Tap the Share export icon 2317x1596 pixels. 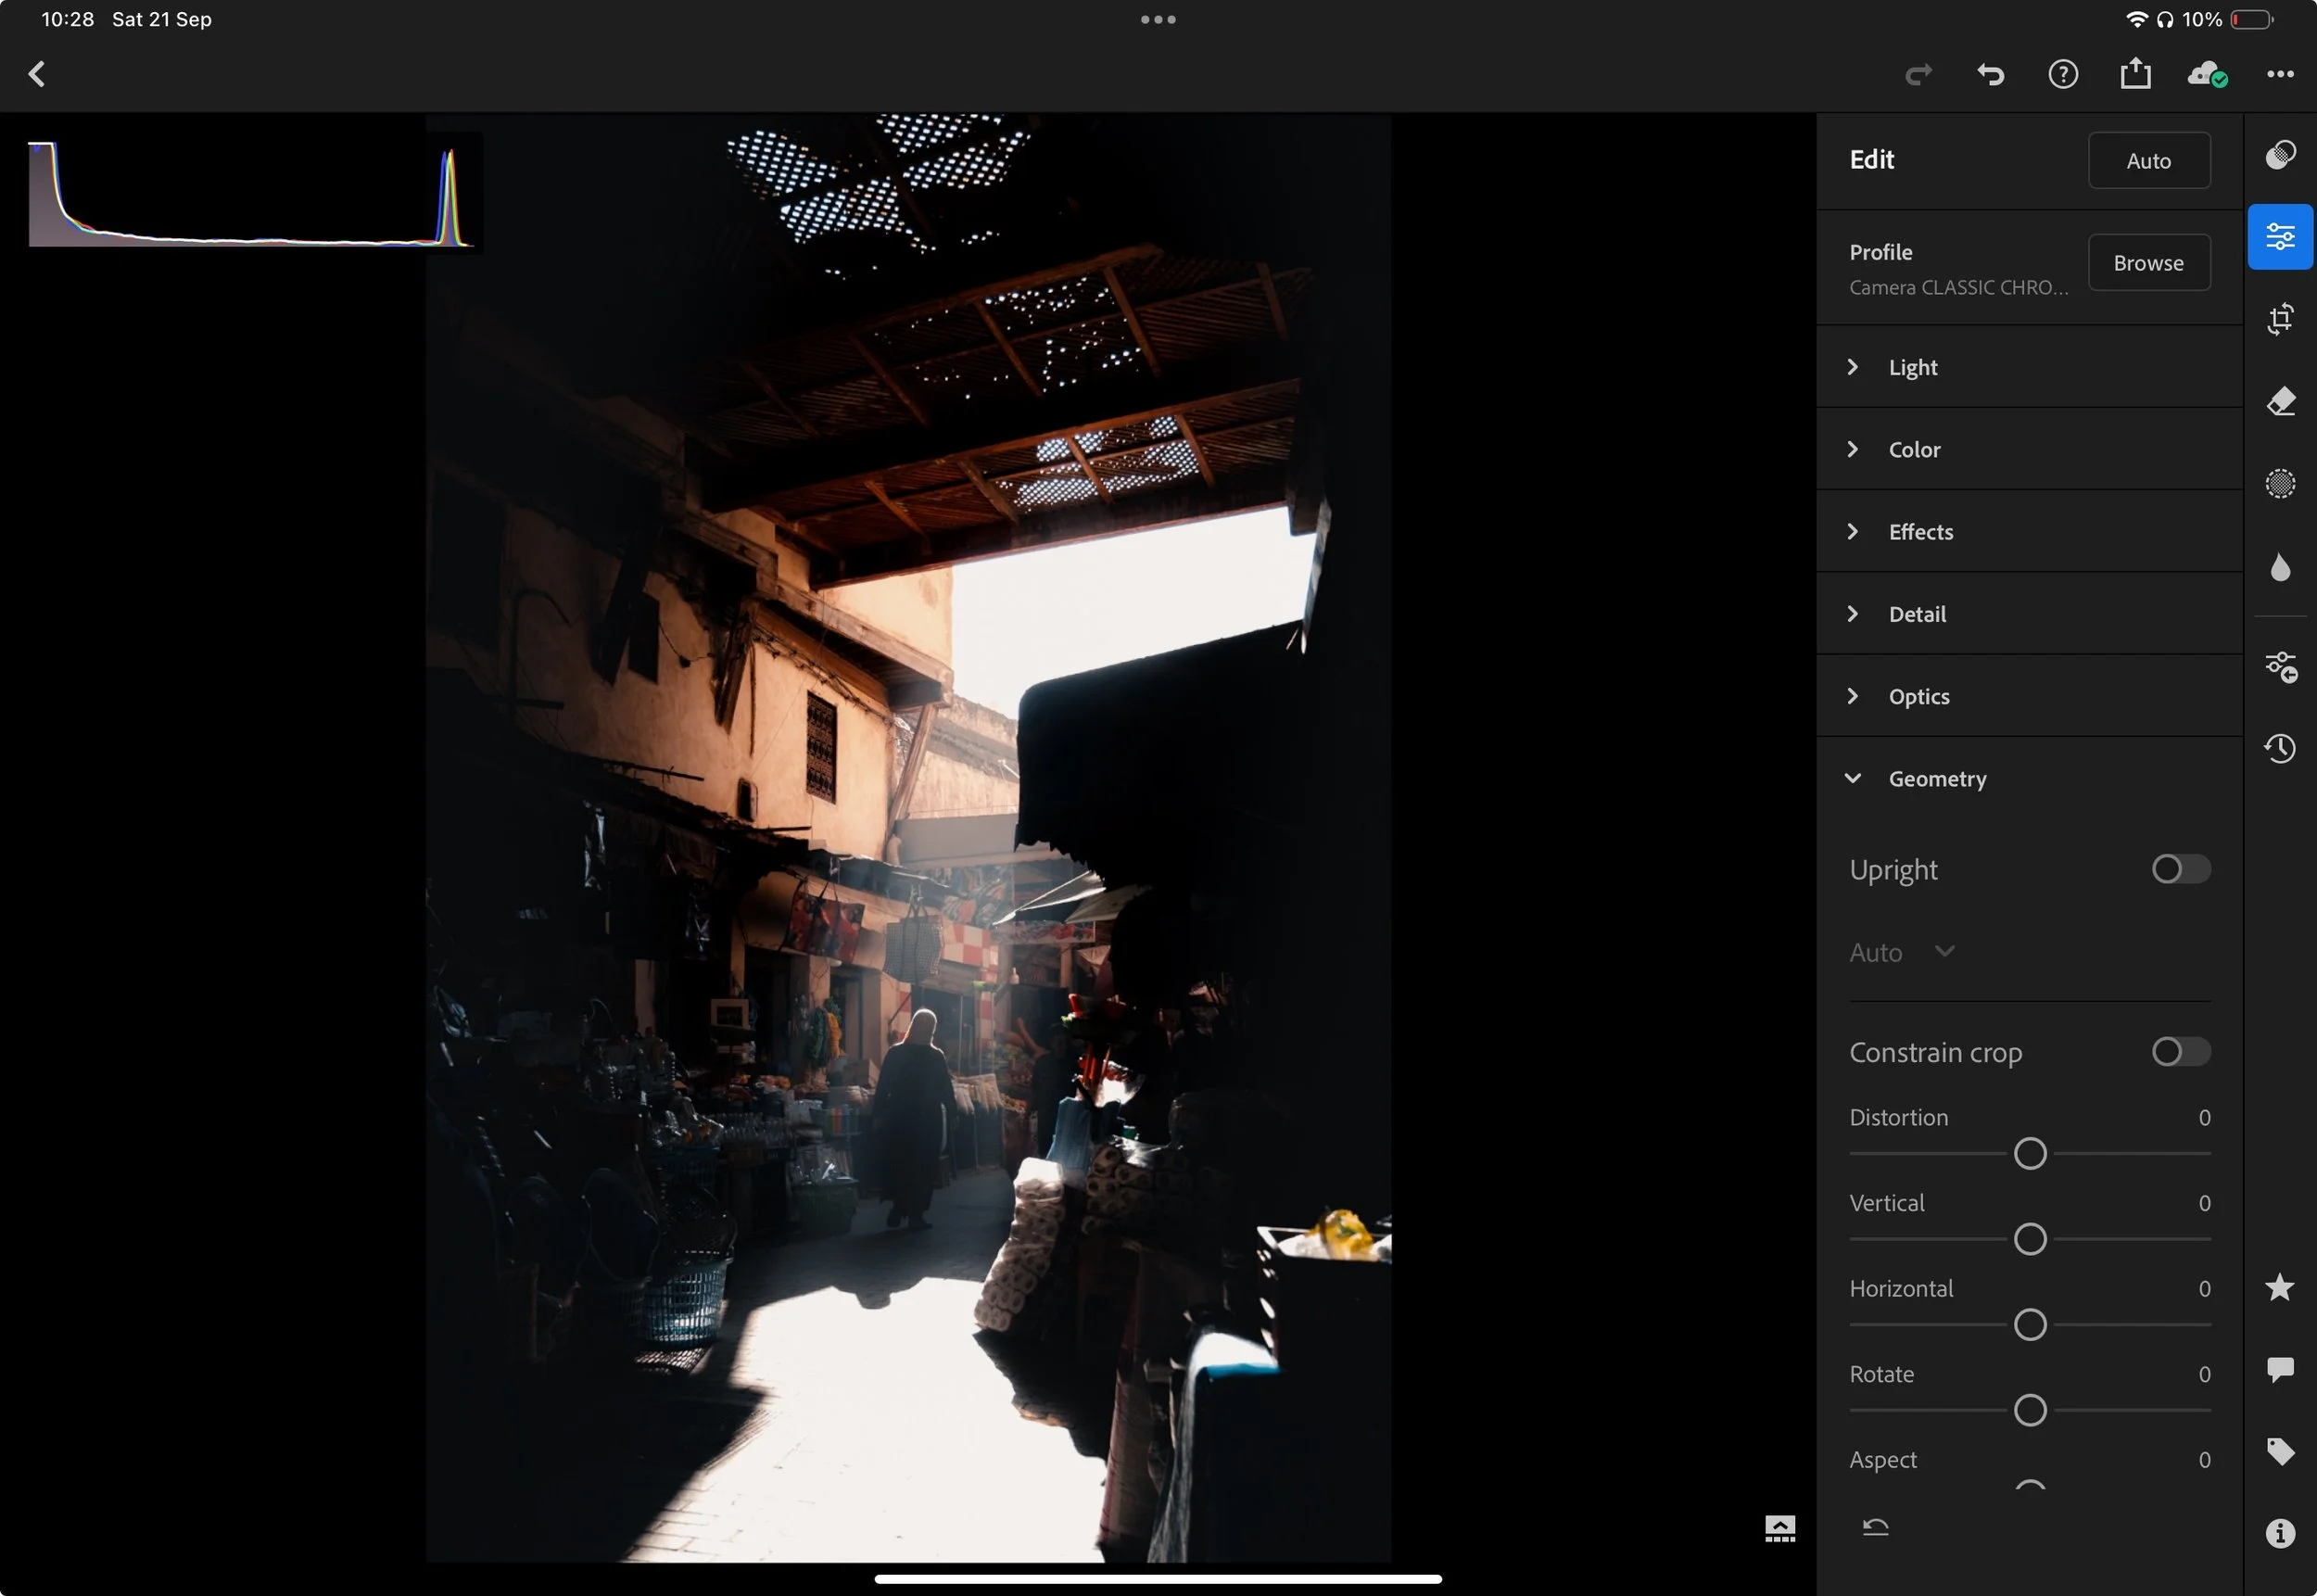(x=2134, y=74)
